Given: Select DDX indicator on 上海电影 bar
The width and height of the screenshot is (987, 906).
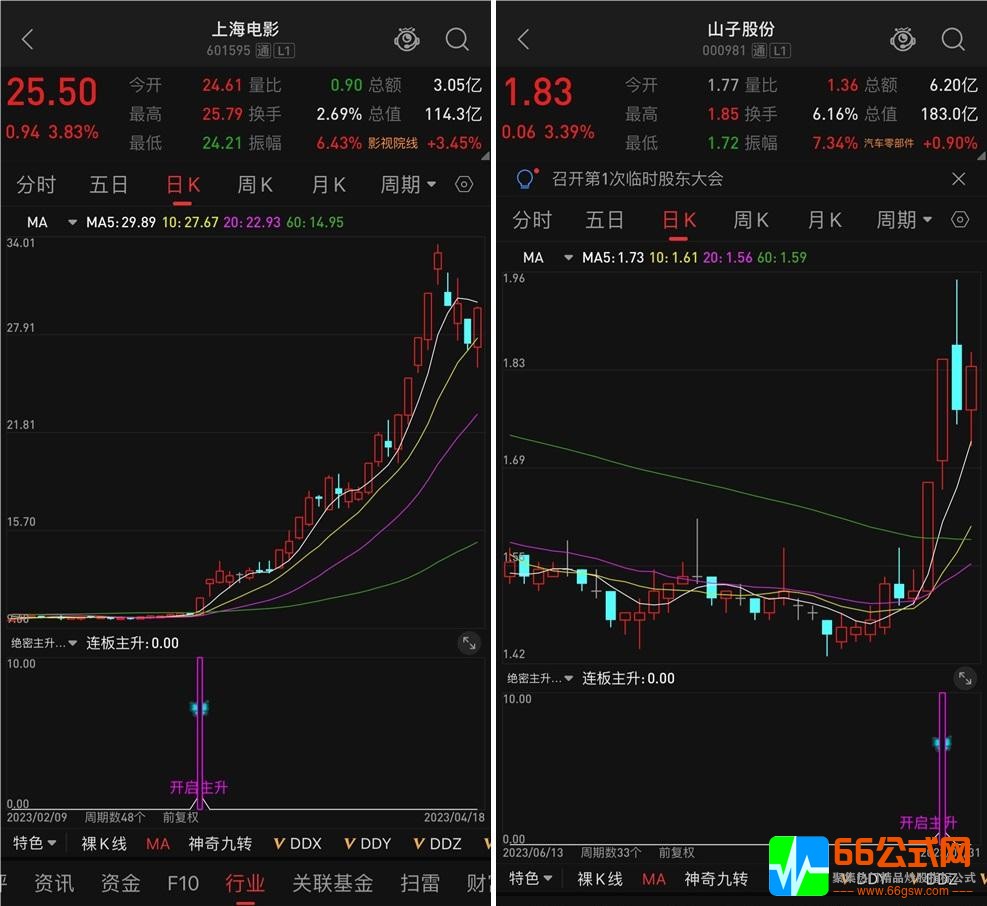Looking at the screenshot, I should tap(298, 844).
